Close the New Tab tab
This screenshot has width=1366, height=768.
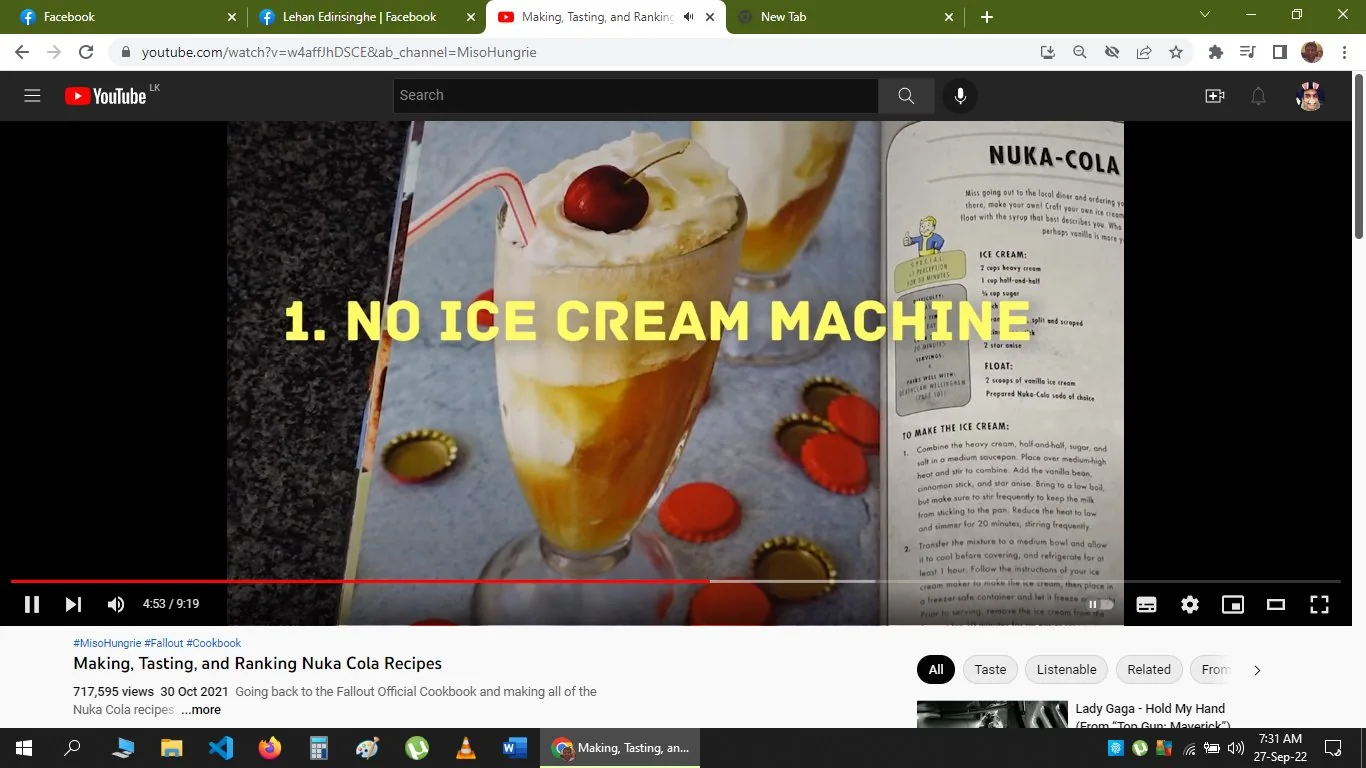coord(948,17)
